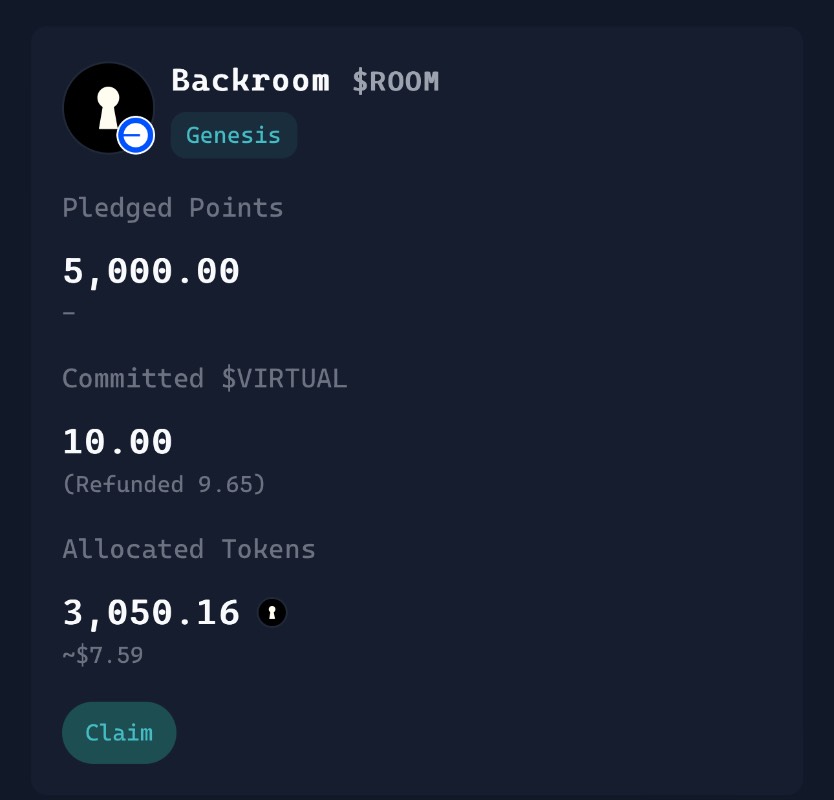Click the word Allocated in the label
834x800 pixels.
(133, 549)
